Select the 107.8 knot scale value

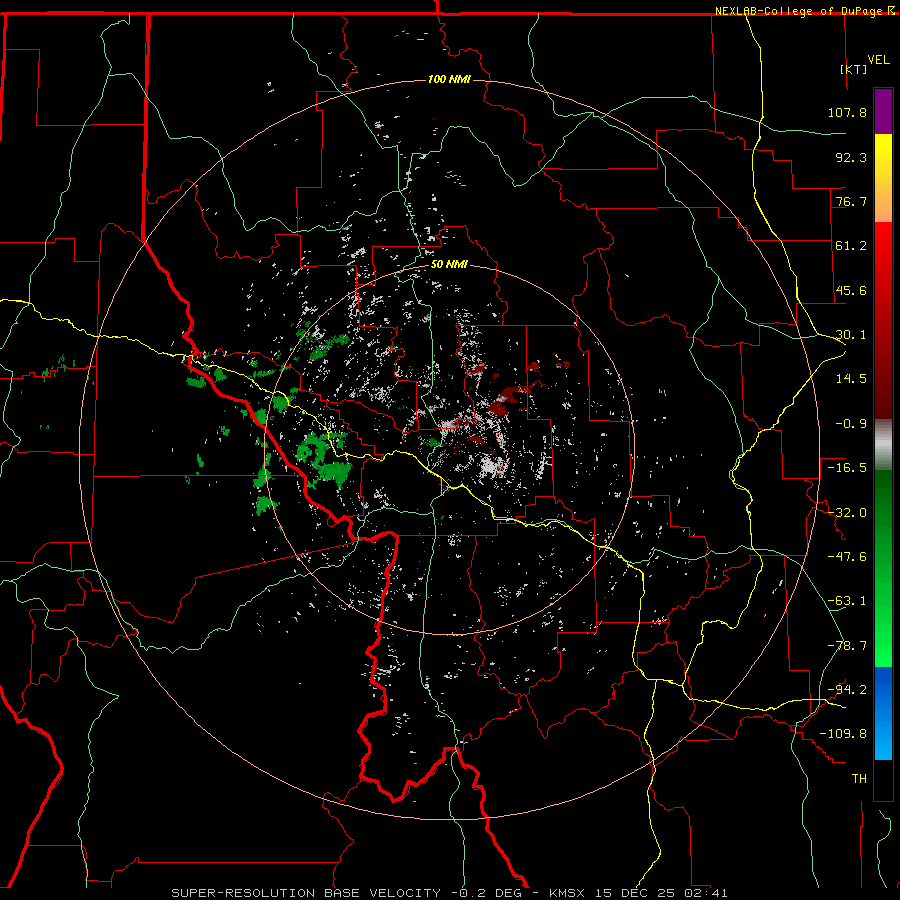(x=847, y=112)
